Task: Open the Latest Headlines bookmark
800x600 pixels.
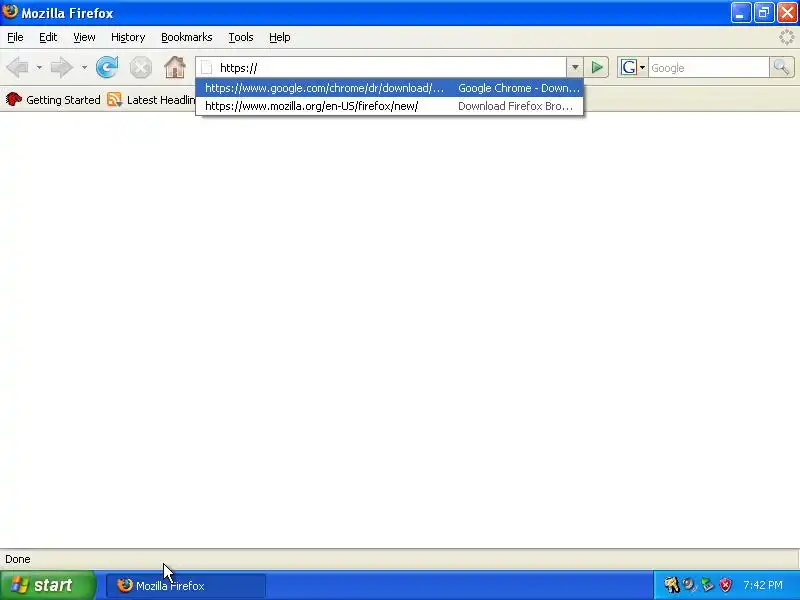Action: pyautogui.click(x=152, y=99)
